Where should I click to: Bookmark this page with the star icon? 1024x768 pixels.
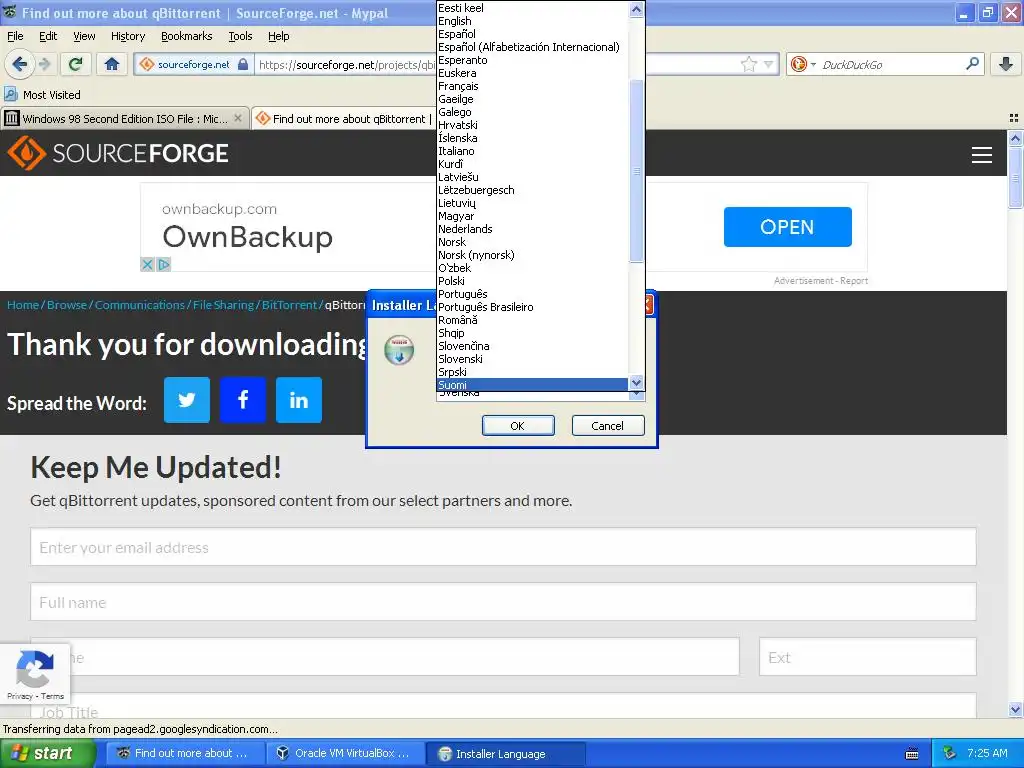[x=748, y=64]
